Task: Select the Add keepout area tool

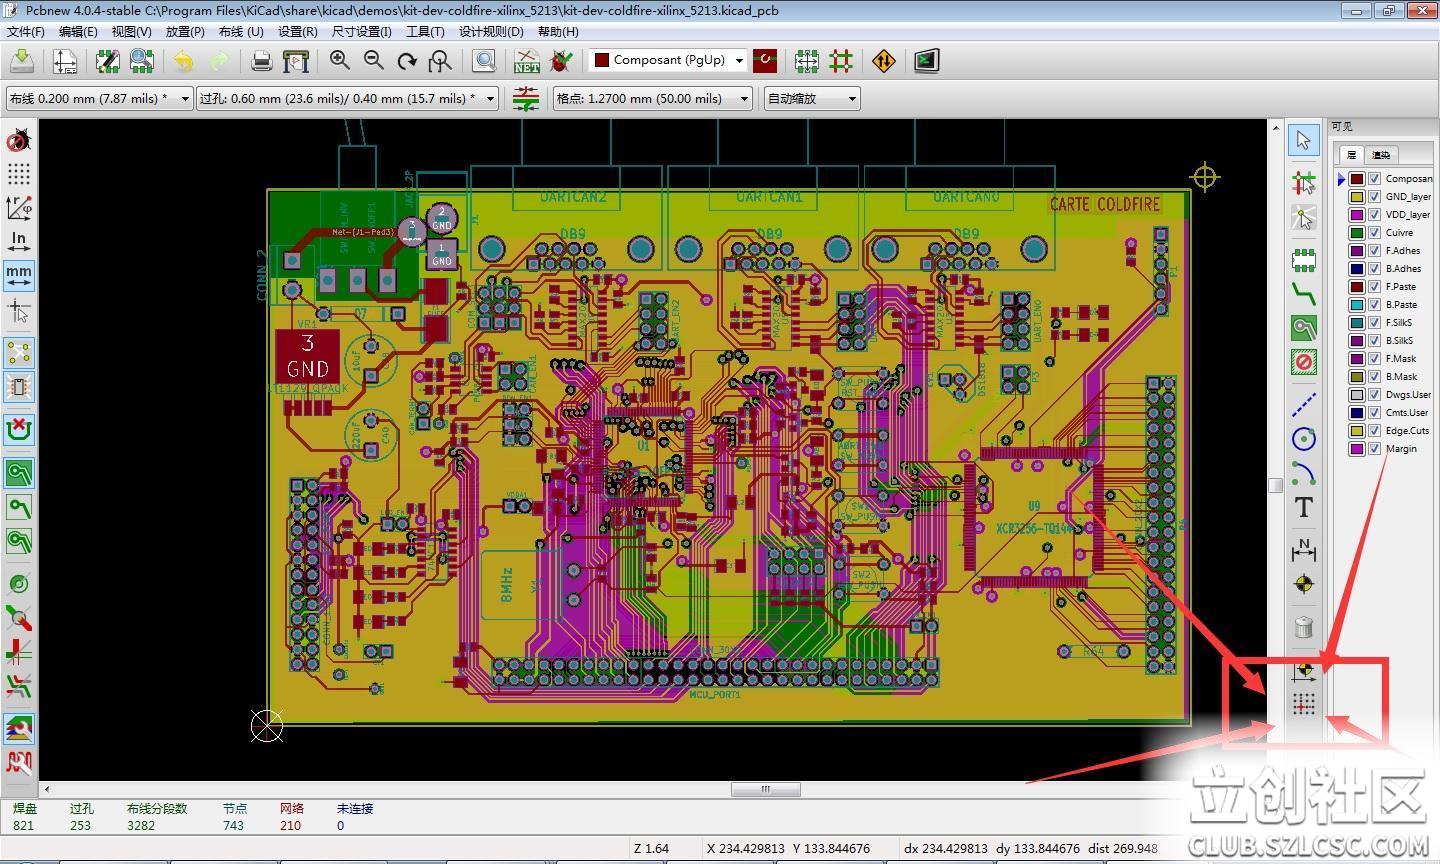Action: [1303, 362]
